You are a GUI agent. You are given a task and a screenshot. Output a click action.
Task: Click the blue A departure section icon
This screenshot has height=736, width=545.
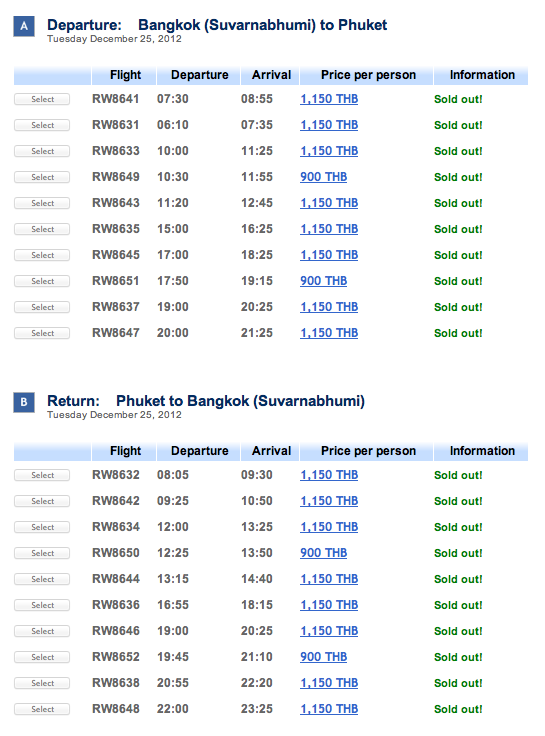24,26
